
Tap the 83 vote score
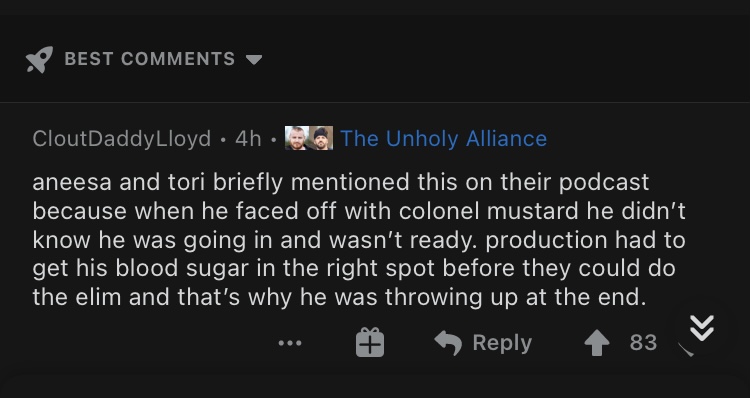tap(643, 343)
